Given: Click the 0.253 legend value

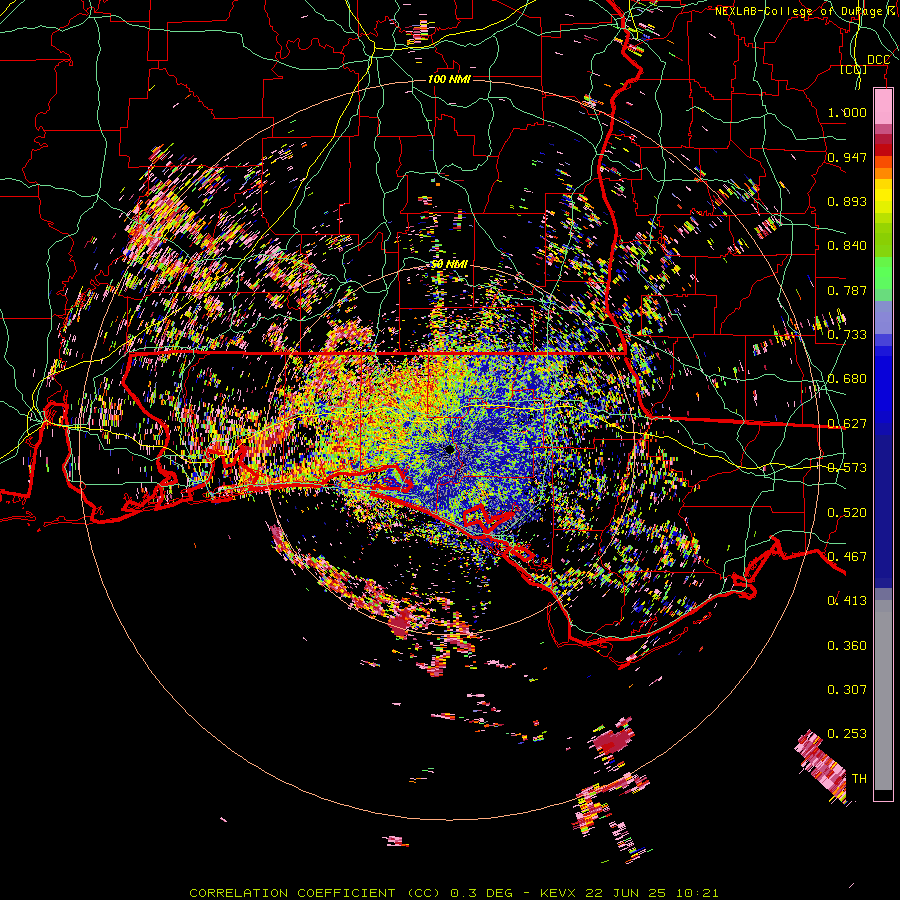Looking at the screenshot, I should [847, 734].
